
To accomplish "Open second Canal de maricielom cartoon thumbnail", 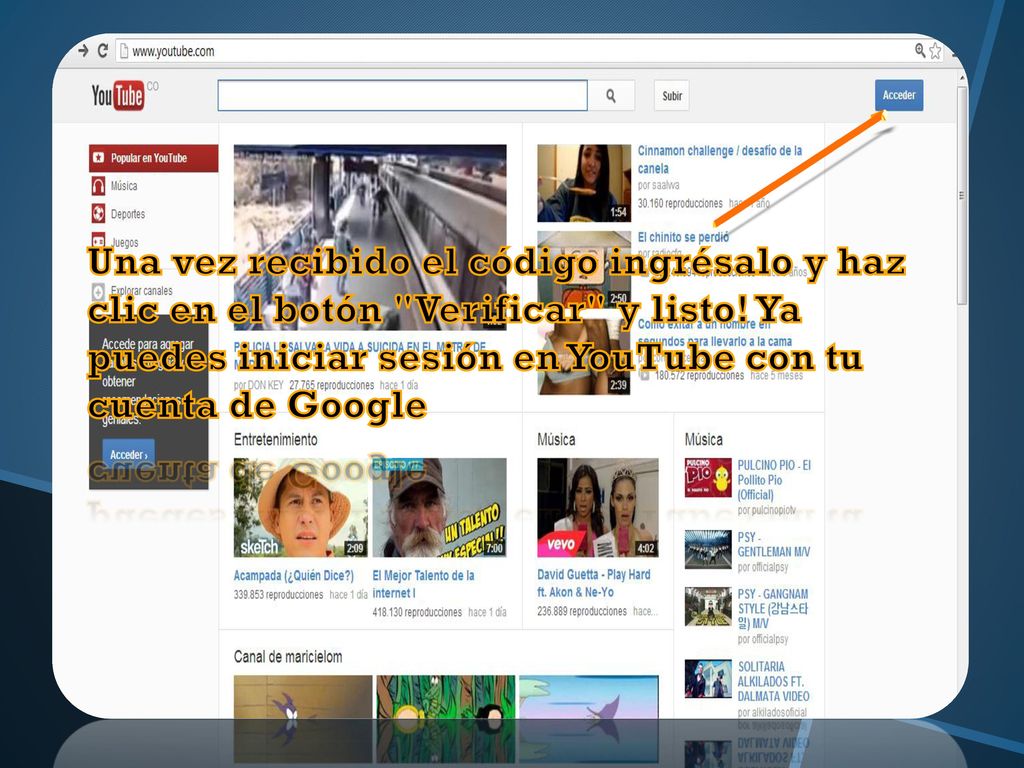I will 445,697.
